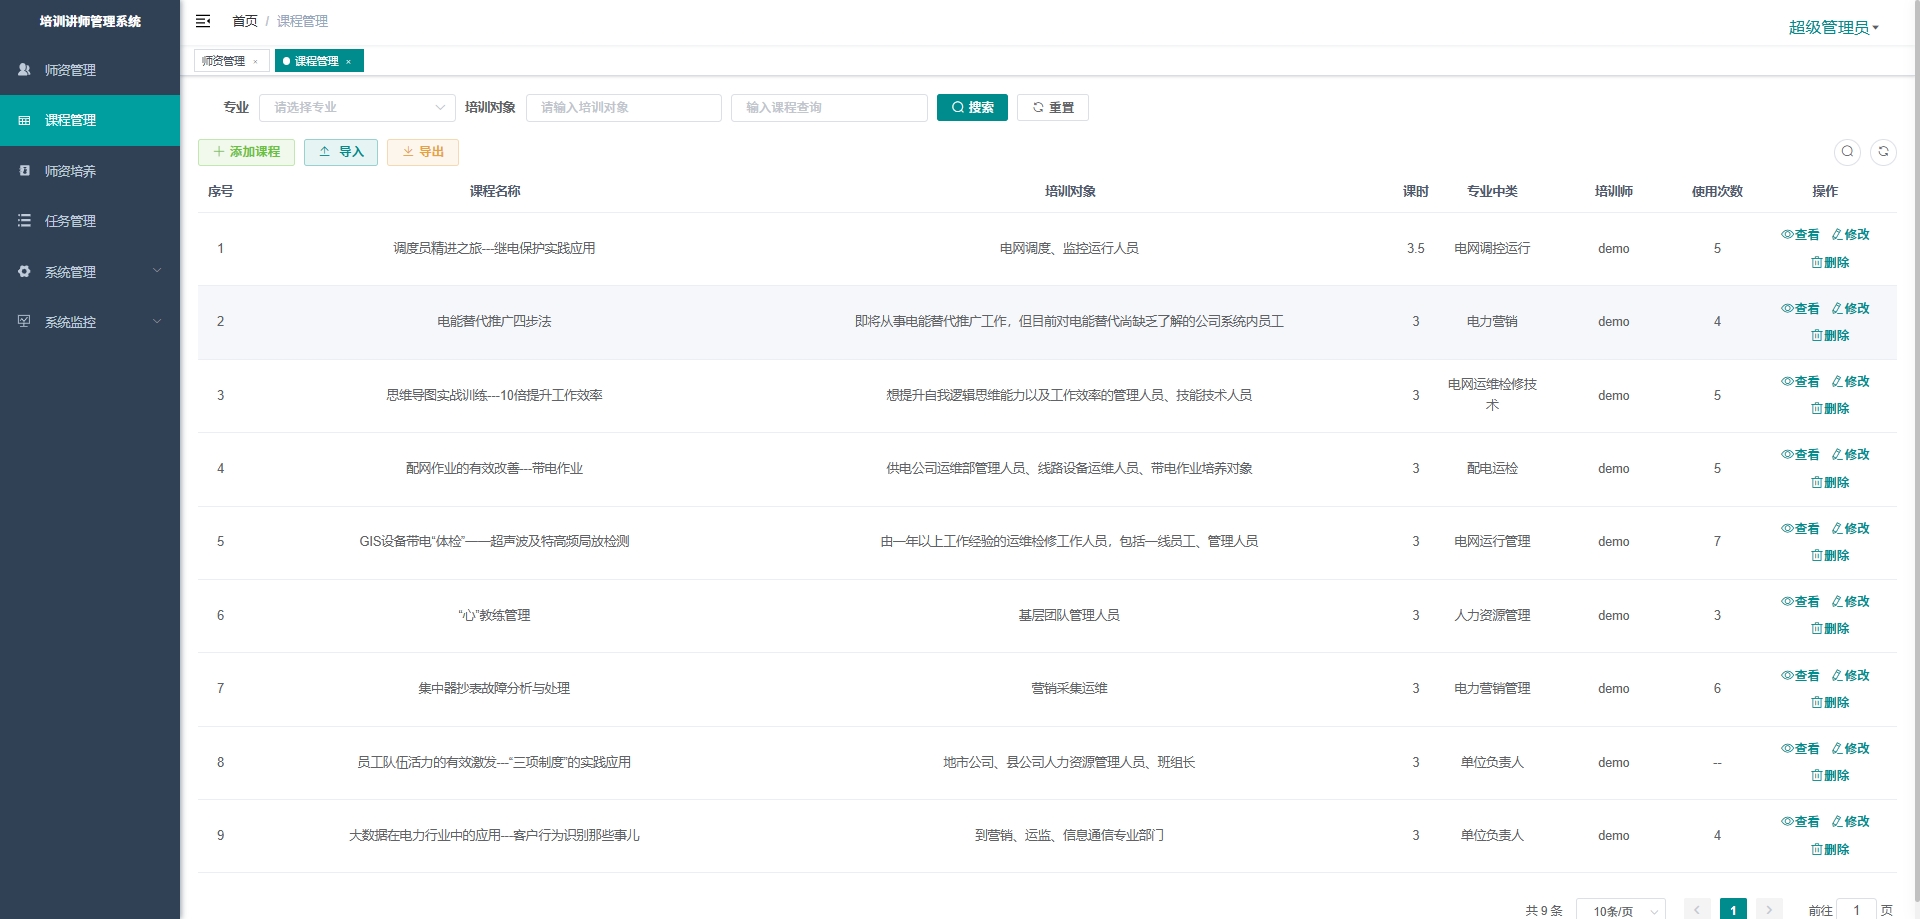Viewport: 1920px width, 919px height.
Task: Click 首页 breadcrumb link
Action: tap(245, 21)
